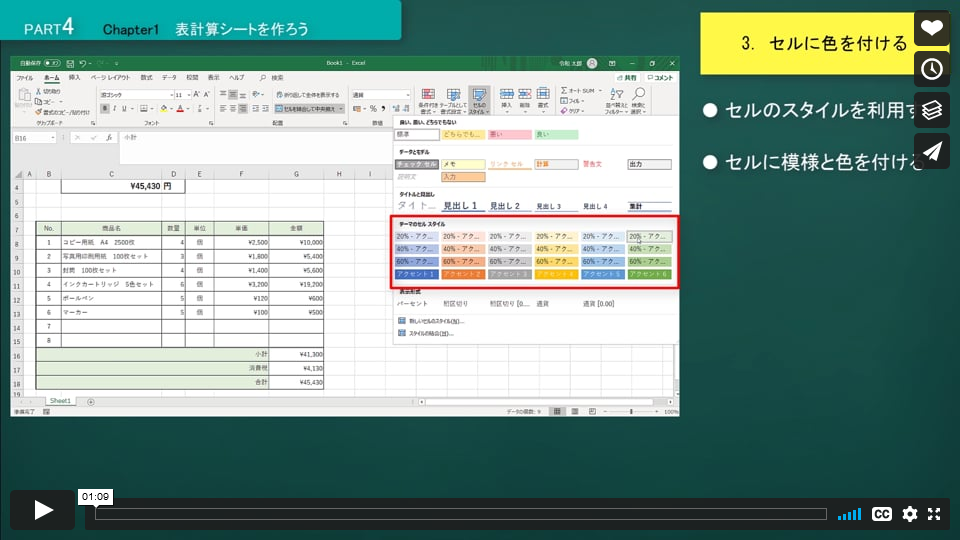This screenshot has height=540, width=960.
Task: Open 挿入 ribbon tab
Action: (74, 78)
